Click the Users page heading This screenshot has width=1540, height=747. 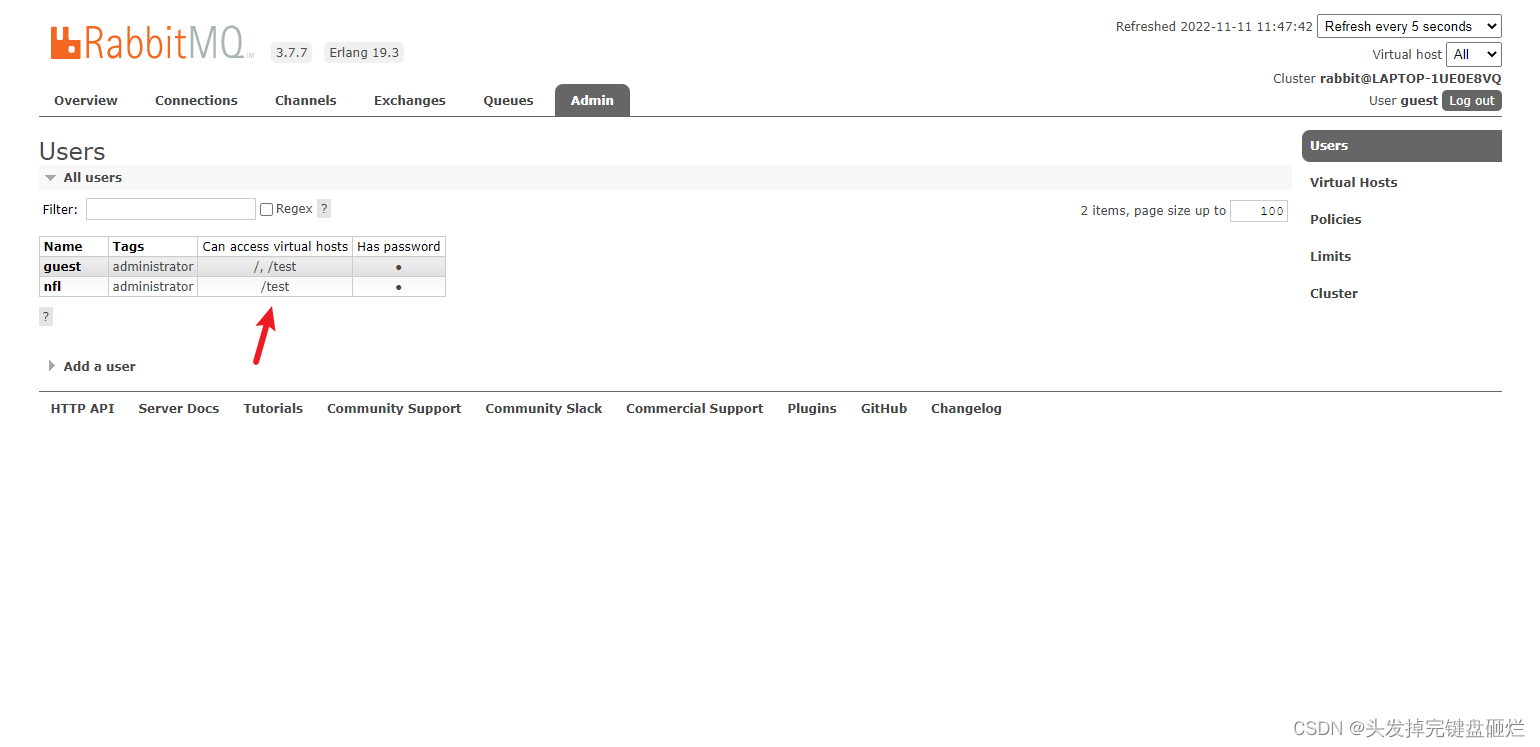tap(72, 151)
